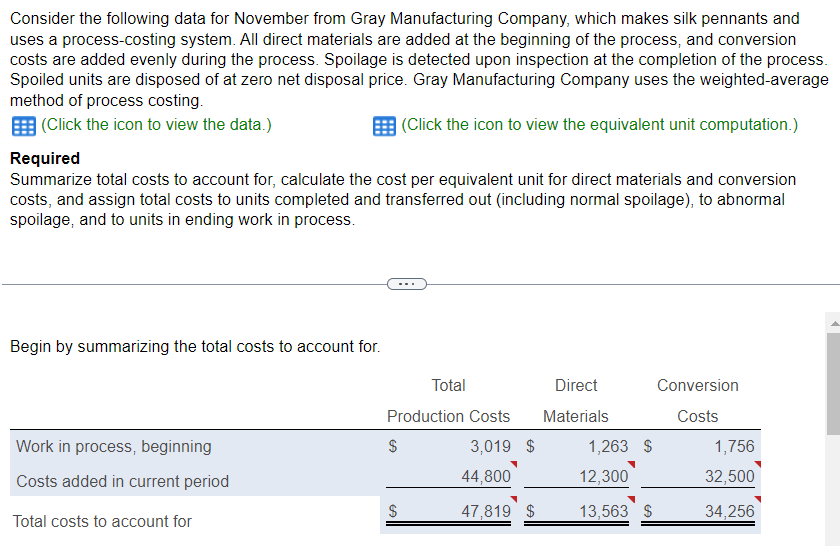Click red flag on 13,563 total cell
The width and height of the screenshot is (840, 546).
(x=632, y=498)
